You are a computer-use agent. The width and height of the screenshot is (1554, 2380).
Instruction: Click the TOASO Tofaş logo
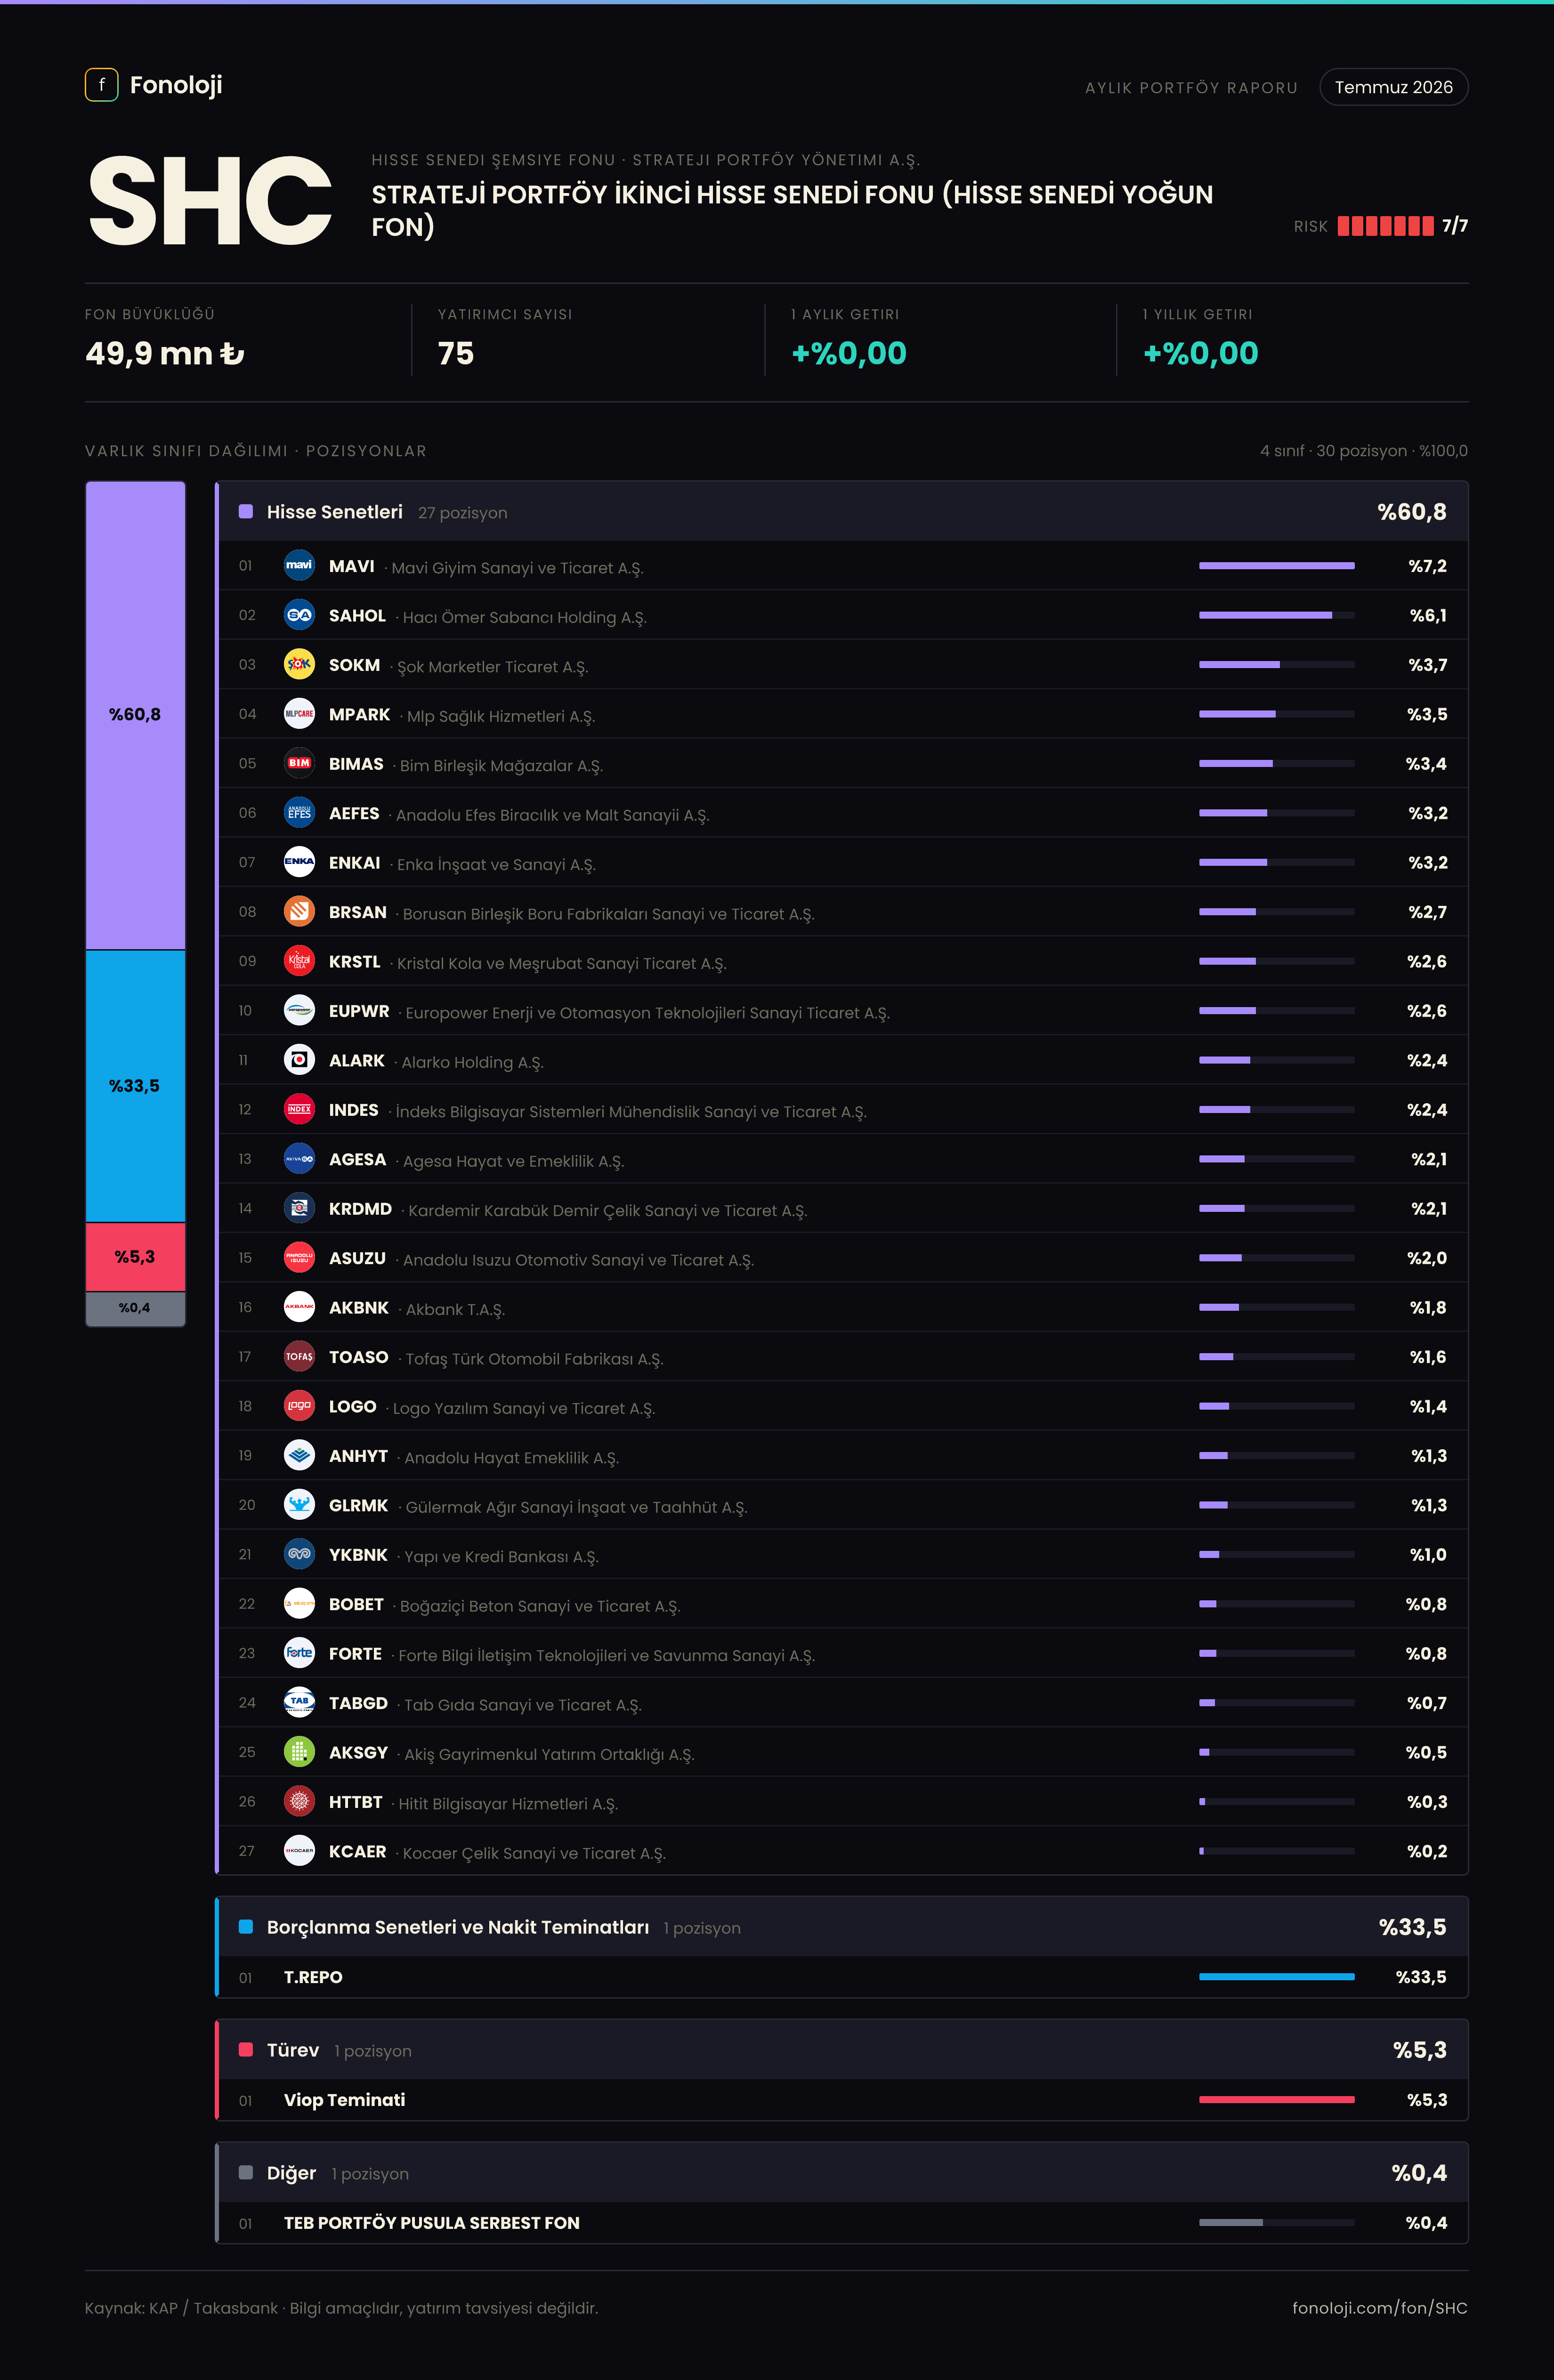[x=299, y=1357]
